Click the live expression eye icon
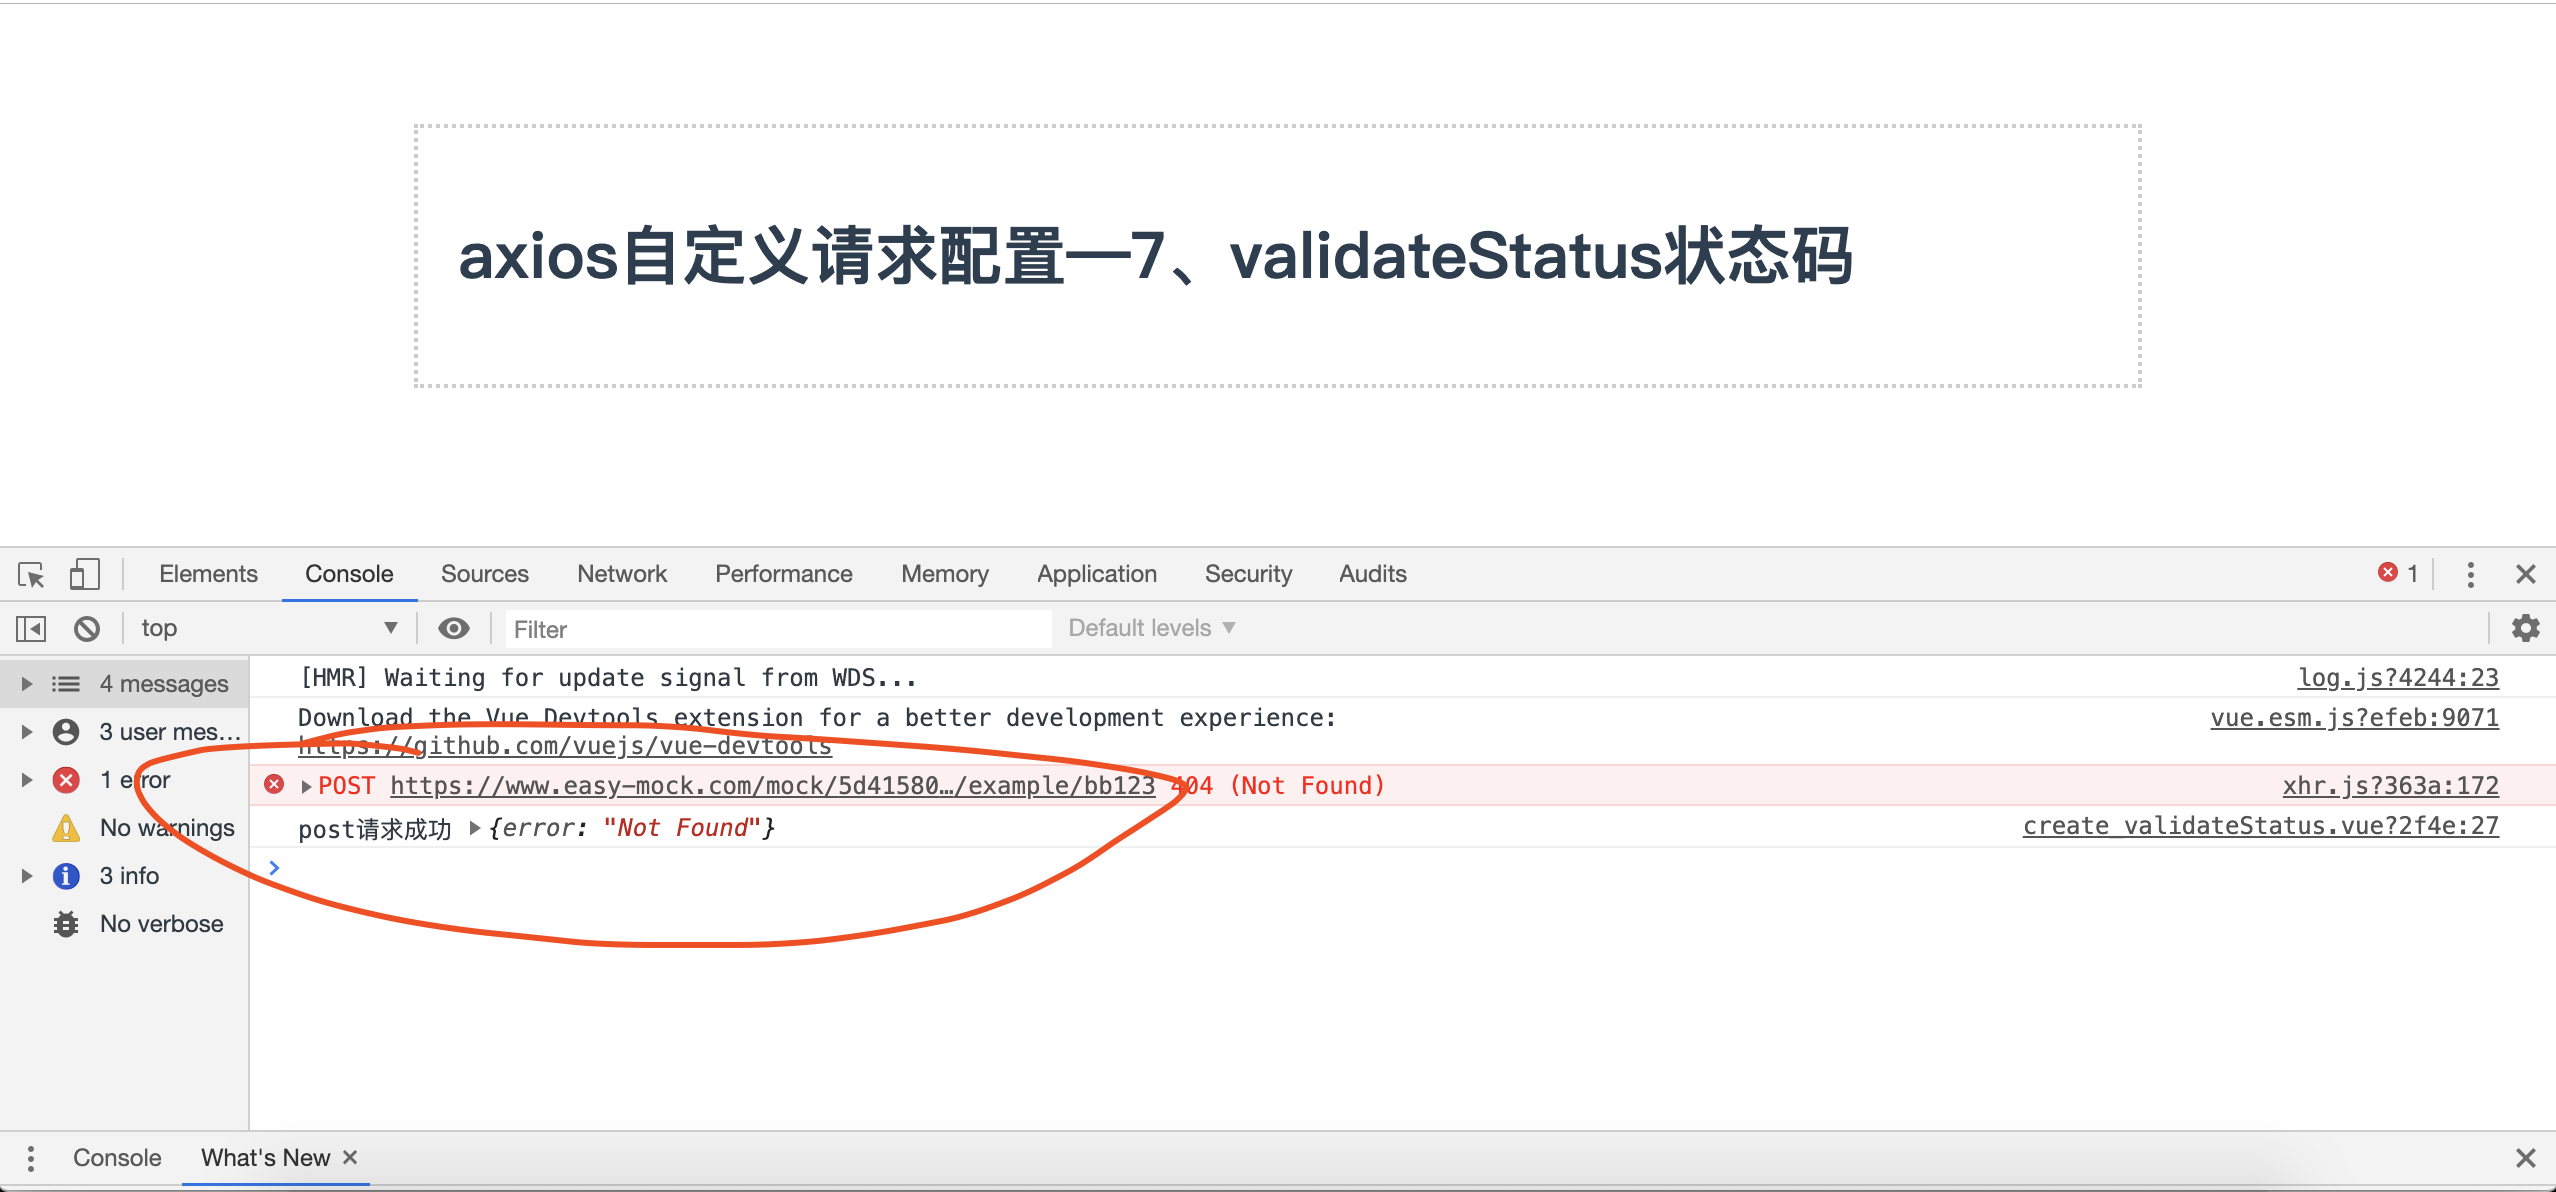This screenshot has width=2556, height=1192. coord(454,629)
